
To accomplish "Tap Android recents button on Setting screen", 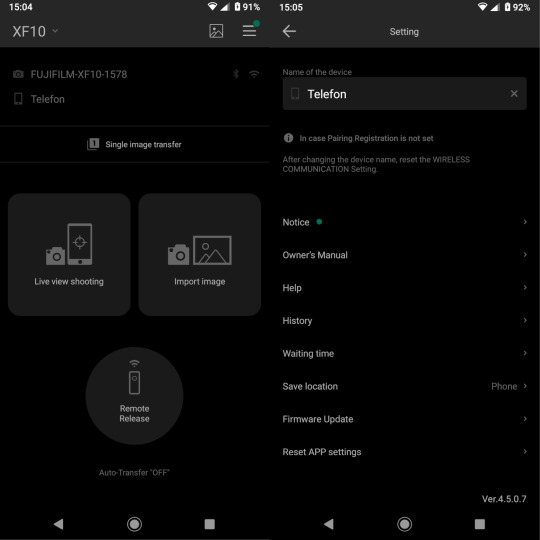I will click(x=480, y=524).
